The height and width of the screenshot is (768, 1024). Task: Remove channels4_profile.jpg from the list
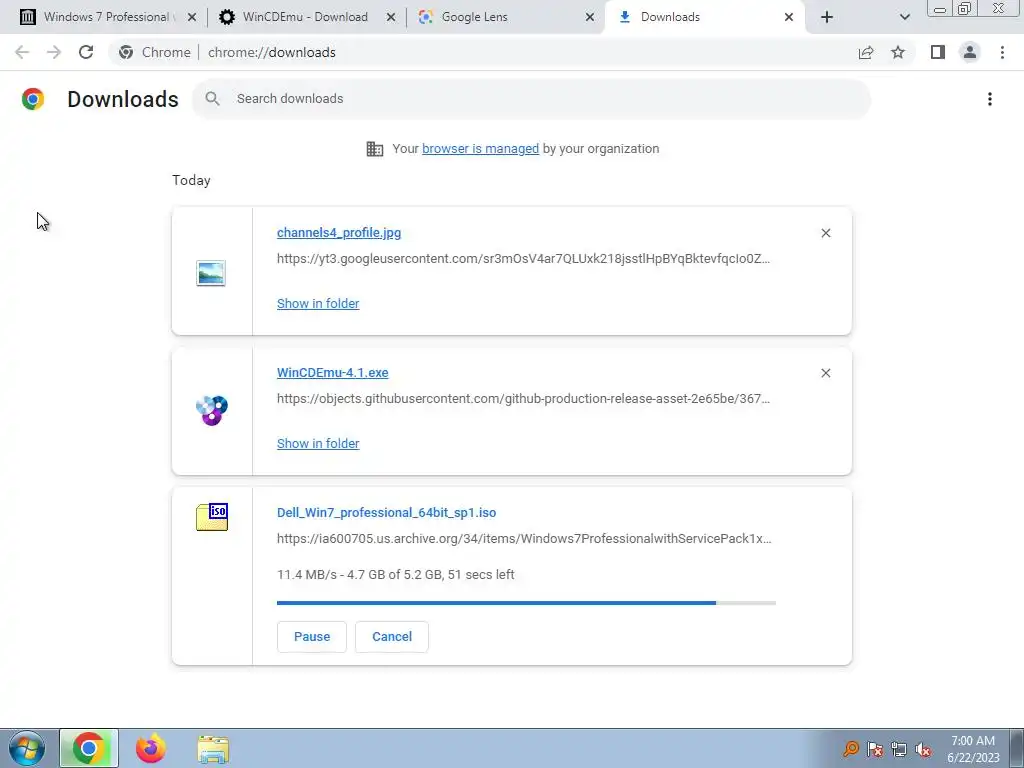pyautogui.click(x=825, y=233)
